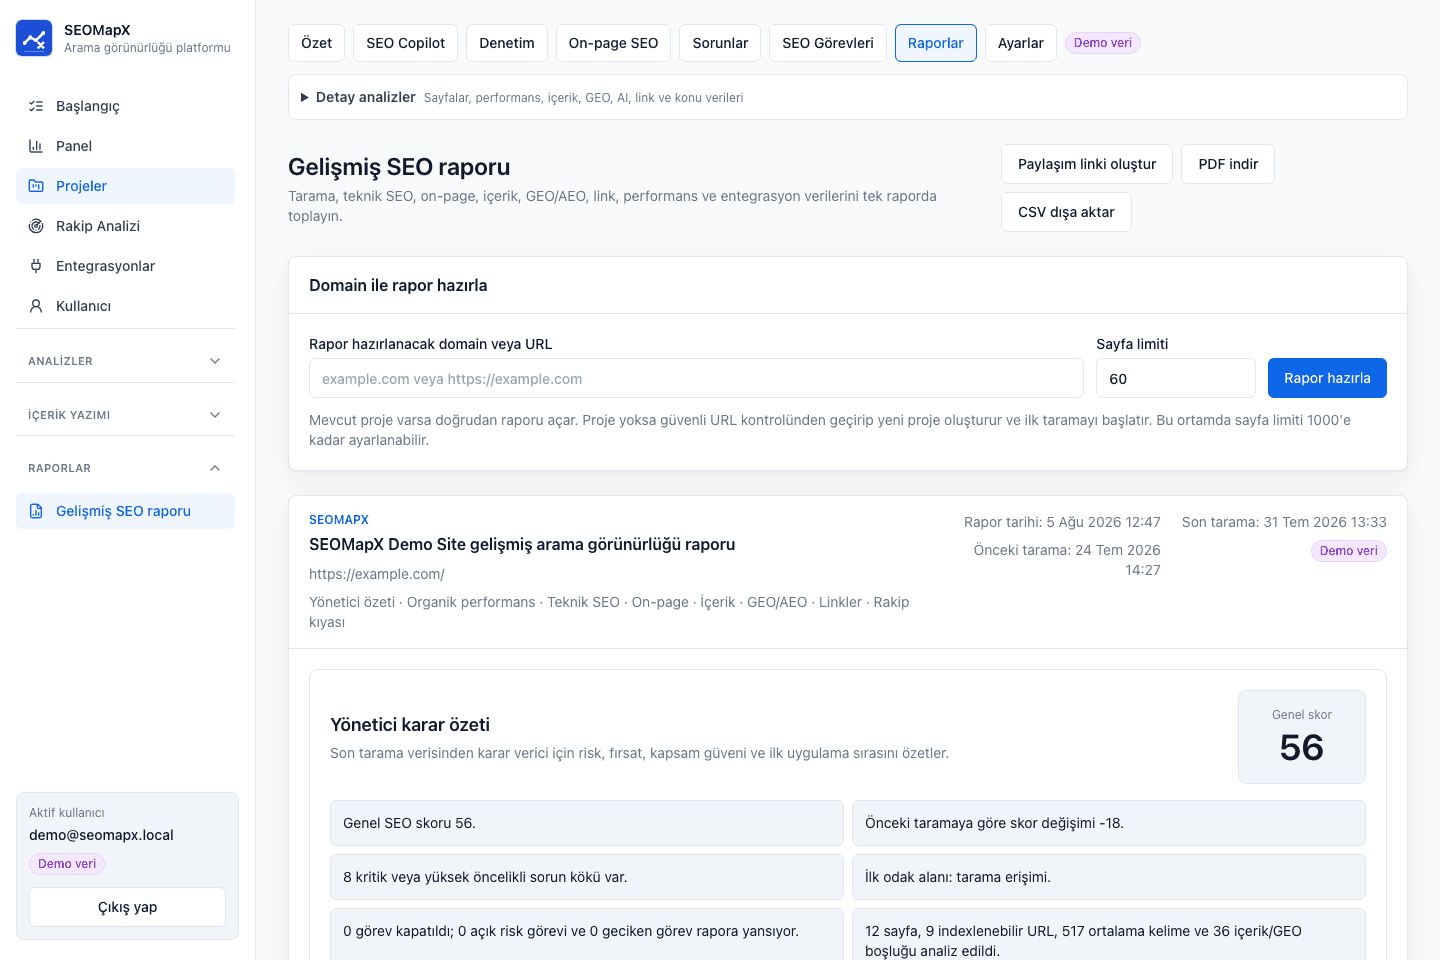The image size is (1440, 960).
Task: Focus the domain or URL input field
Action: point(696,378)
